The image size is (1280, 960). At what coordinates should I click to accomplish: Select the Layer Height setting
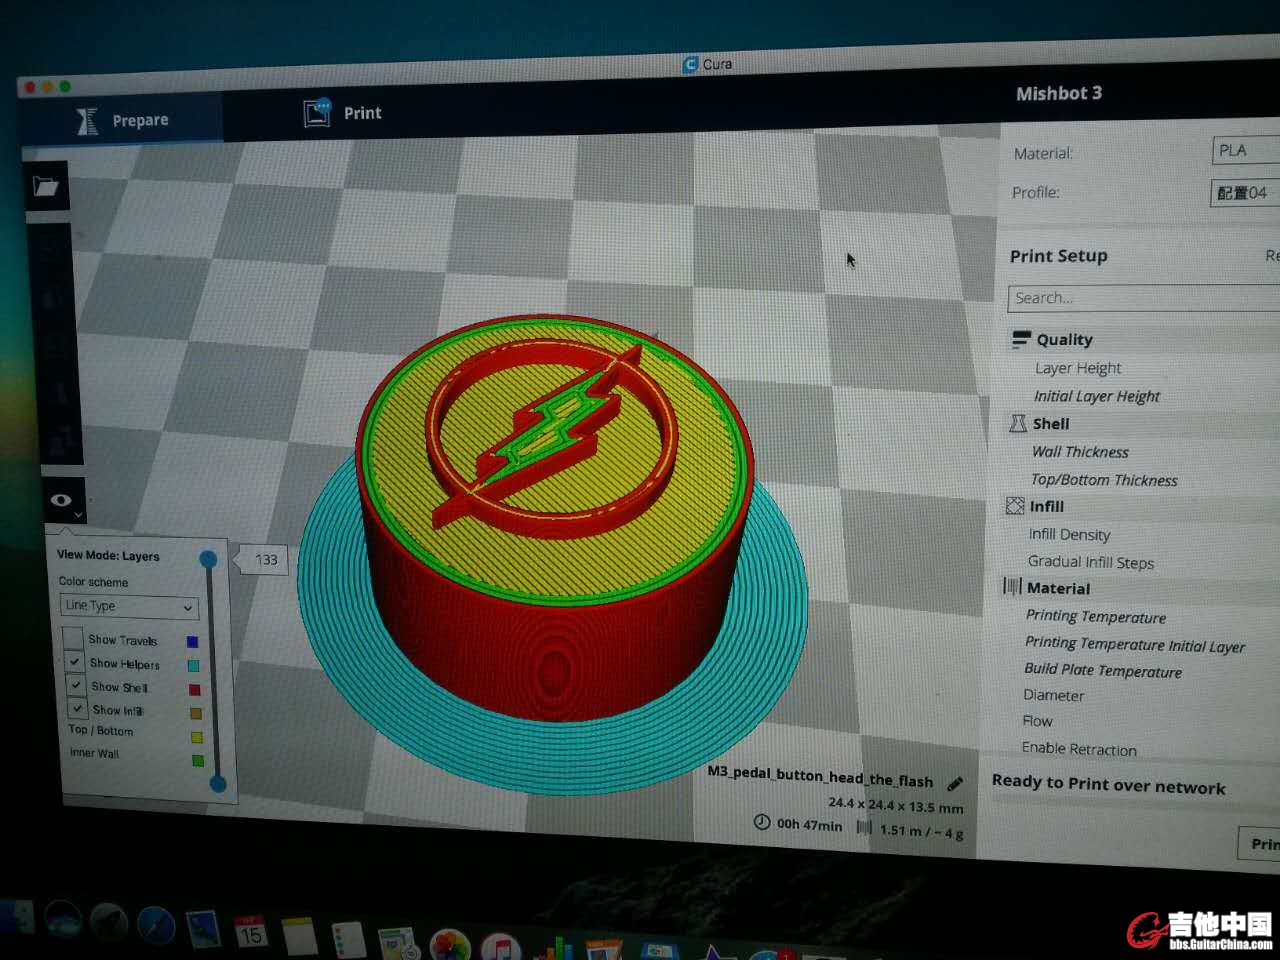pyautogui.click(x=1077, y=368)
